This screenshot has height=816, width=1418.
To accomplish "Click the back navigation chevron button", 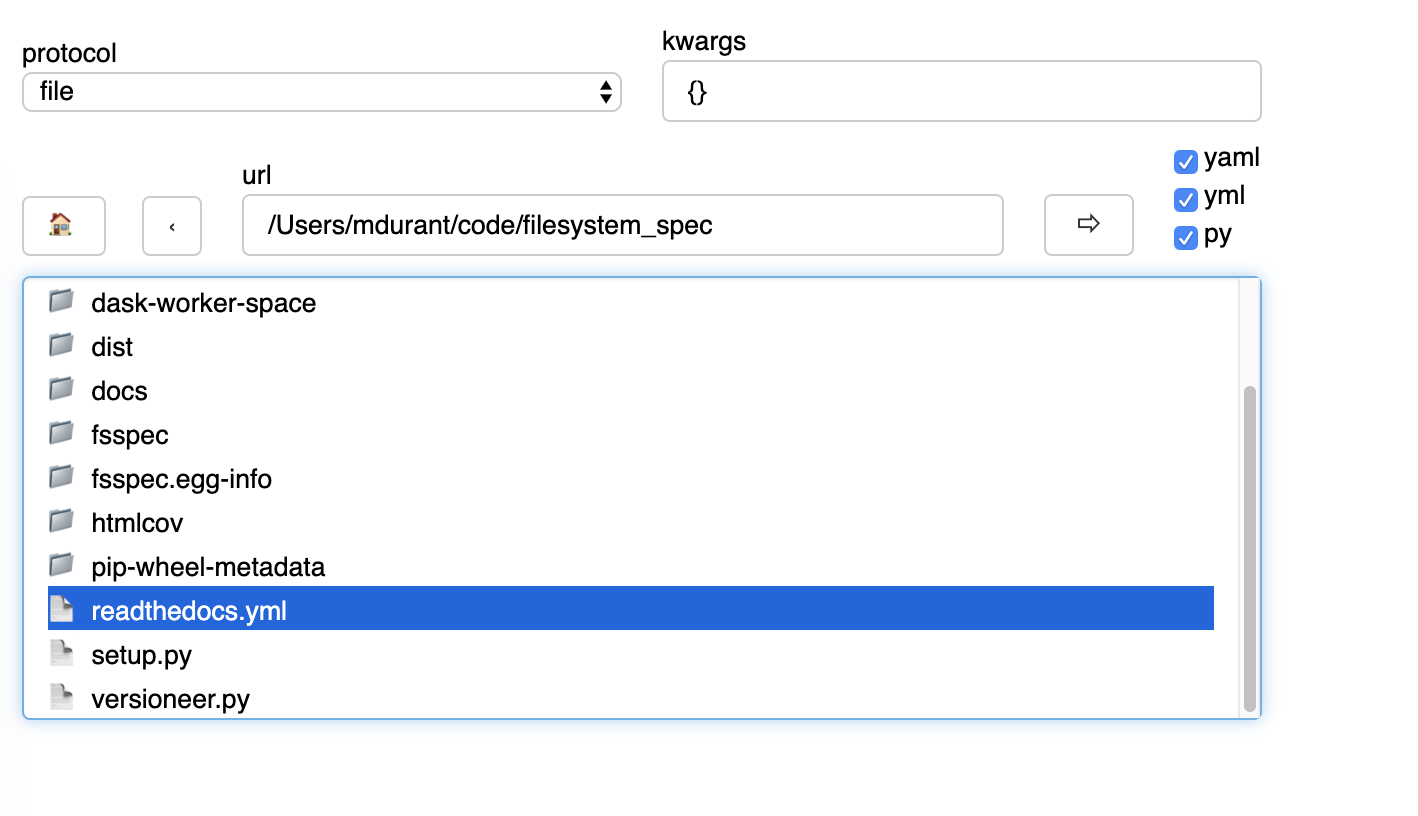I will (171, 225).
